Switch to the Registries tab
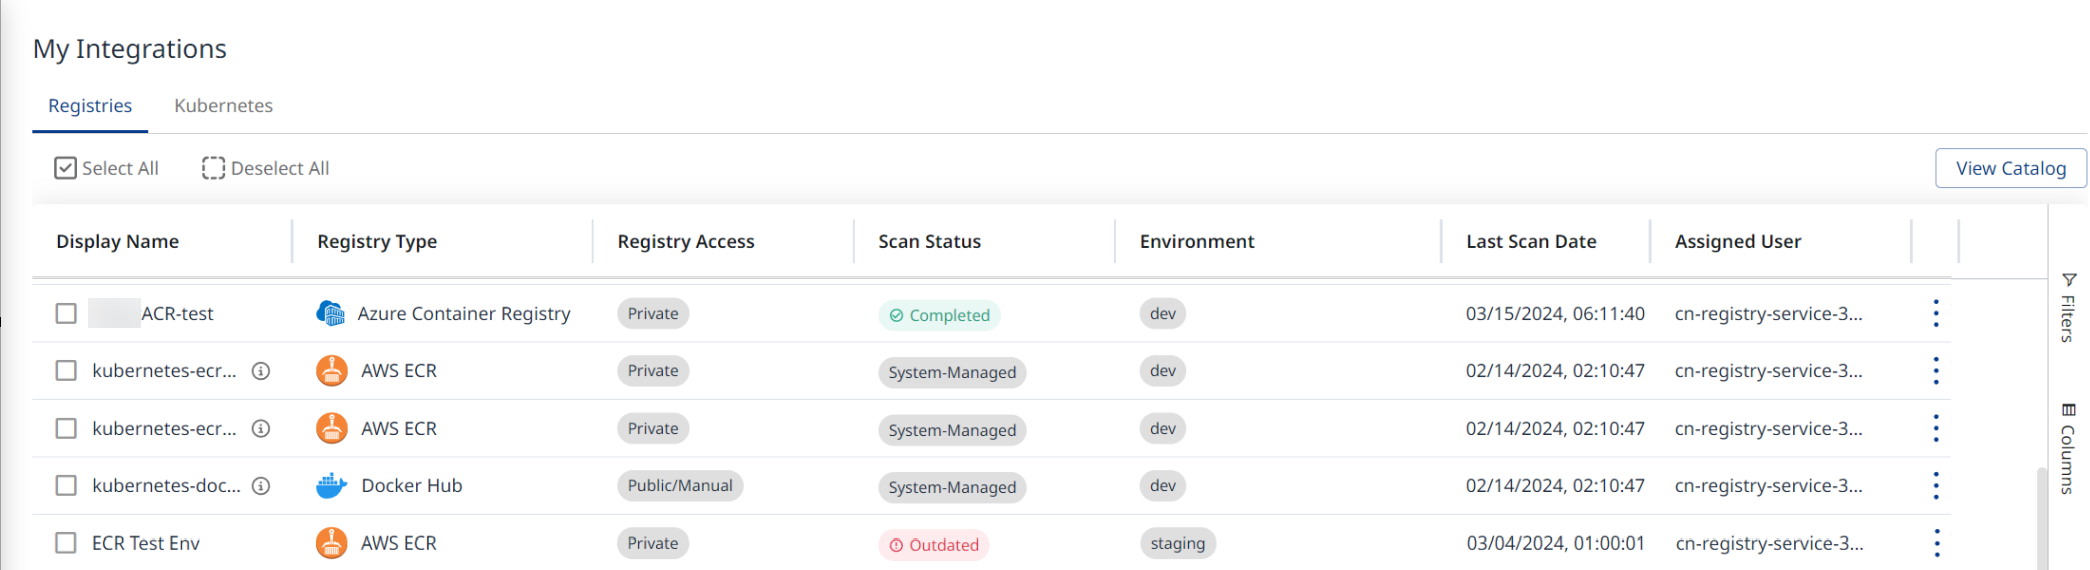Viewport: 2090px width, 570px height. pos(90,106)
